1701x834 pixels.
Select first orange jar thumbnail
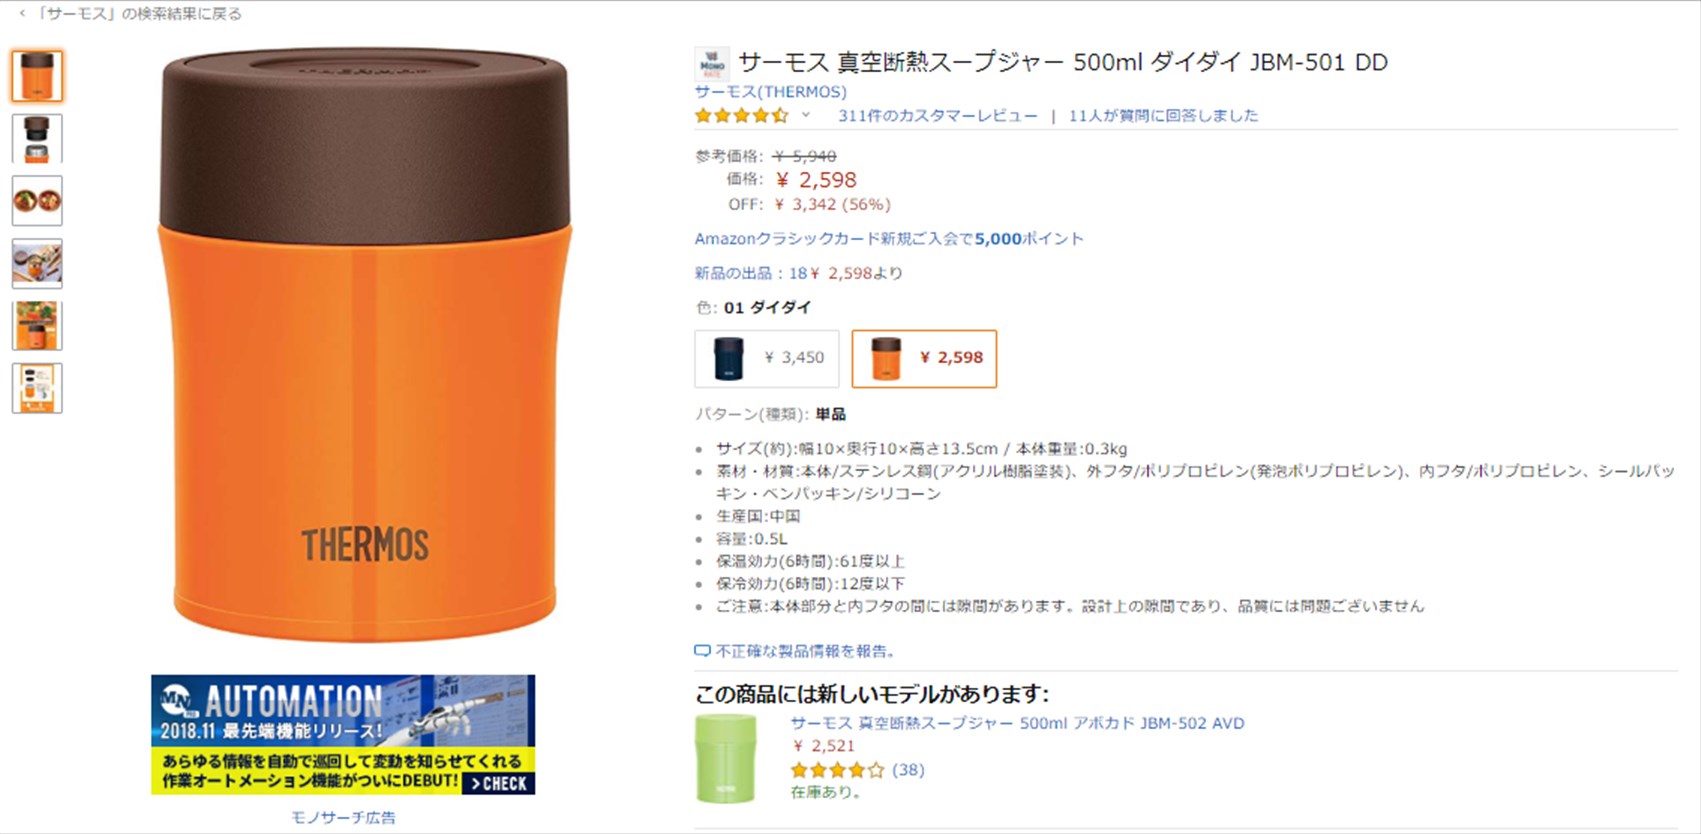pos(37,76)
